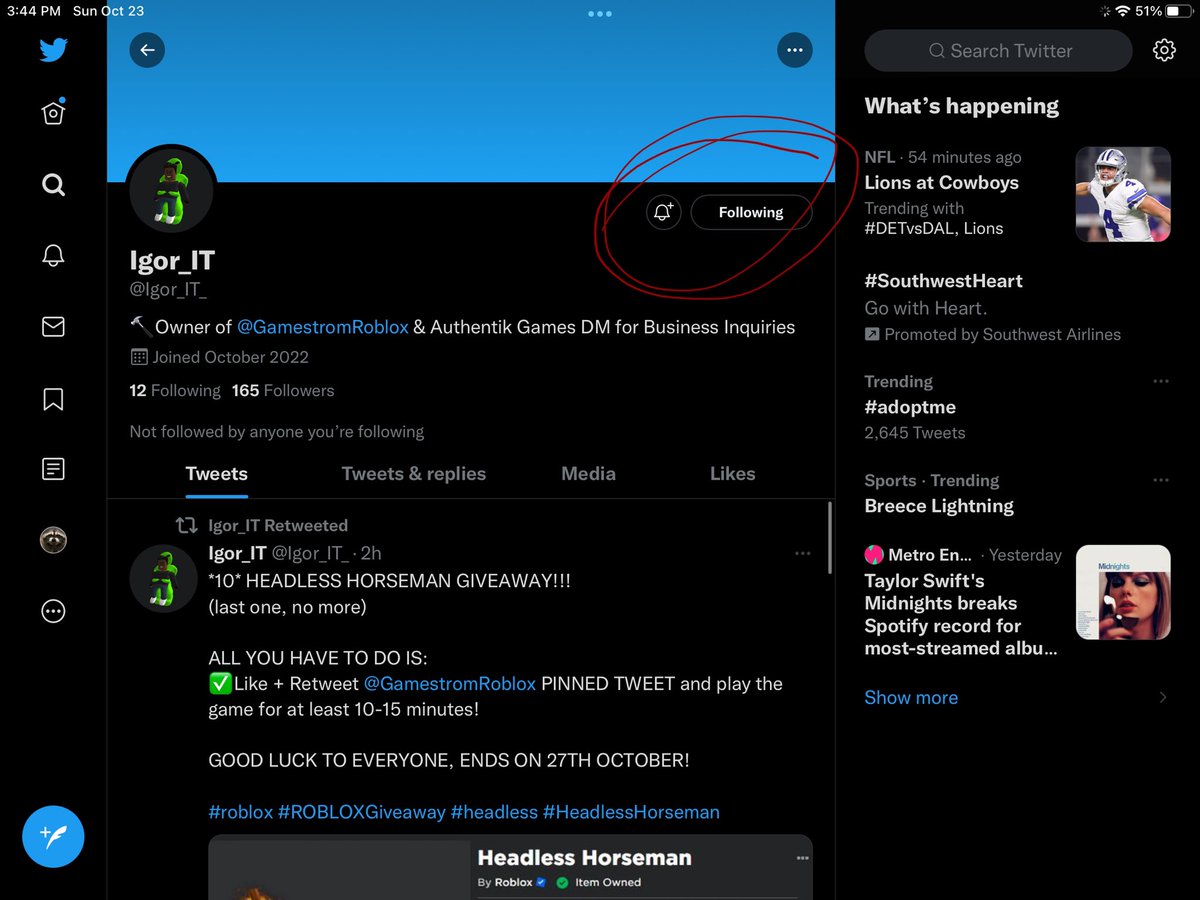This screenshot has height=900, width=1200.
Task: Open Igor_IT Retweeted label
Action: [278, 525]
